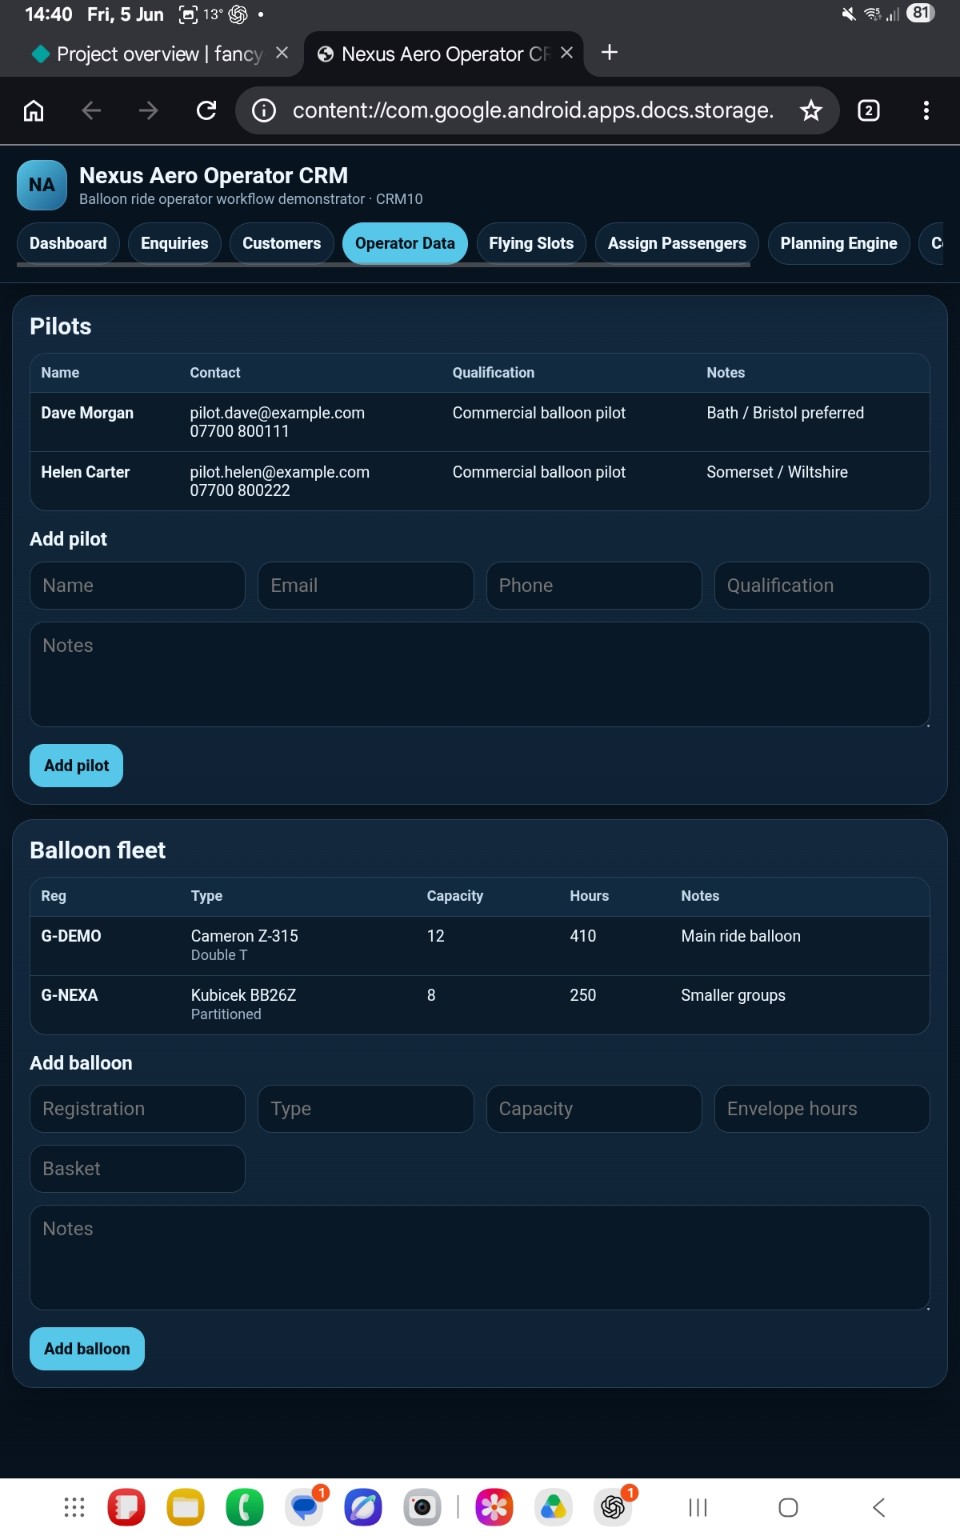Open the Dashboard tab

(68, 243)
